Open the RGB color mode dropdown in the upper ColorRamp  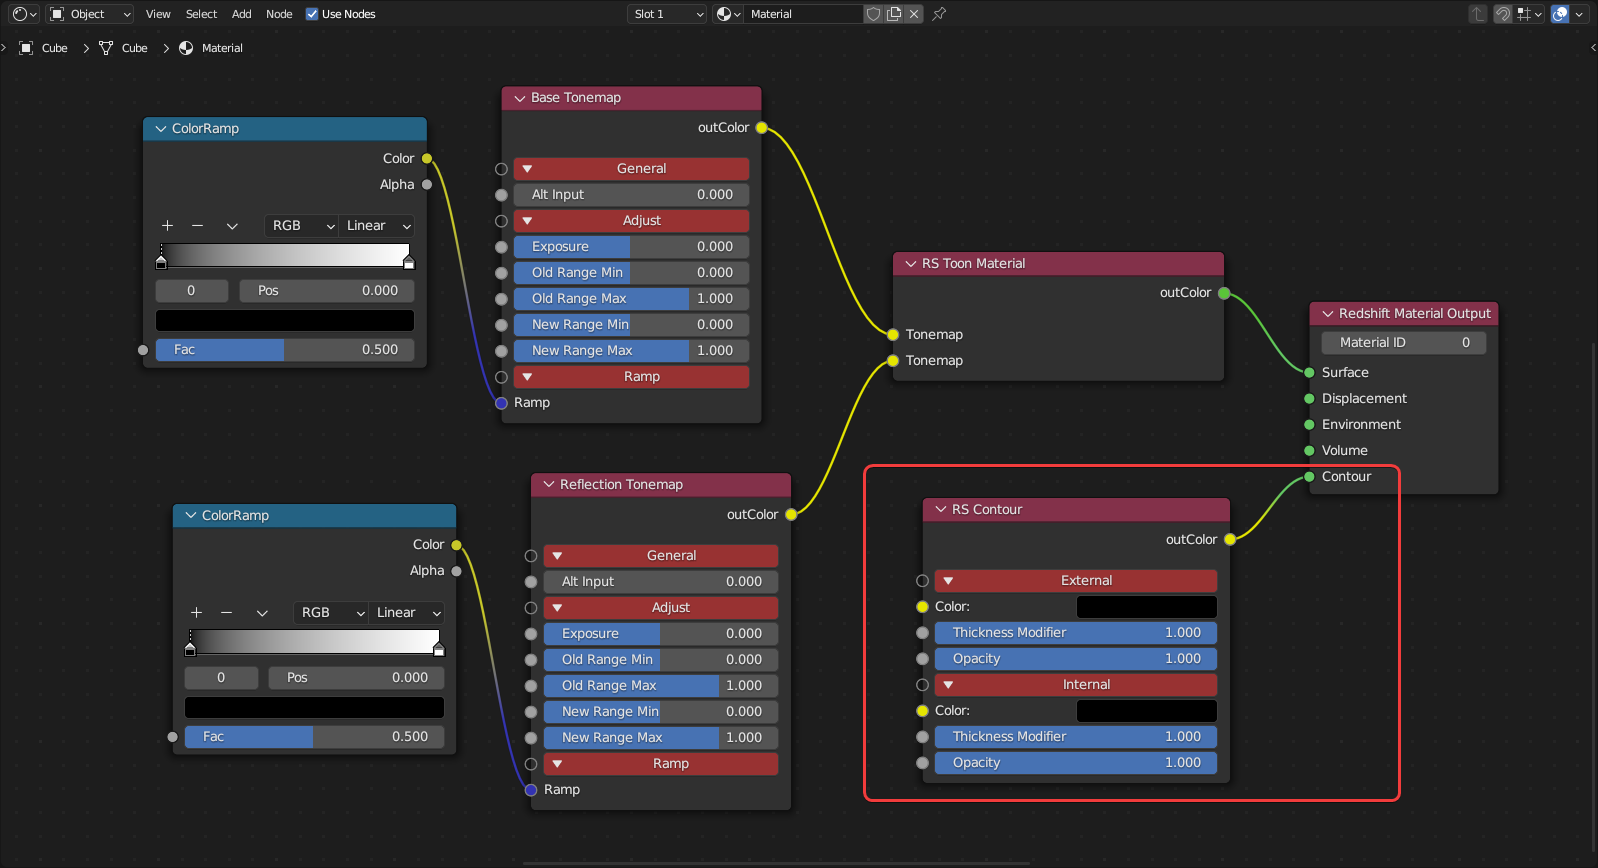pos(301,226)
